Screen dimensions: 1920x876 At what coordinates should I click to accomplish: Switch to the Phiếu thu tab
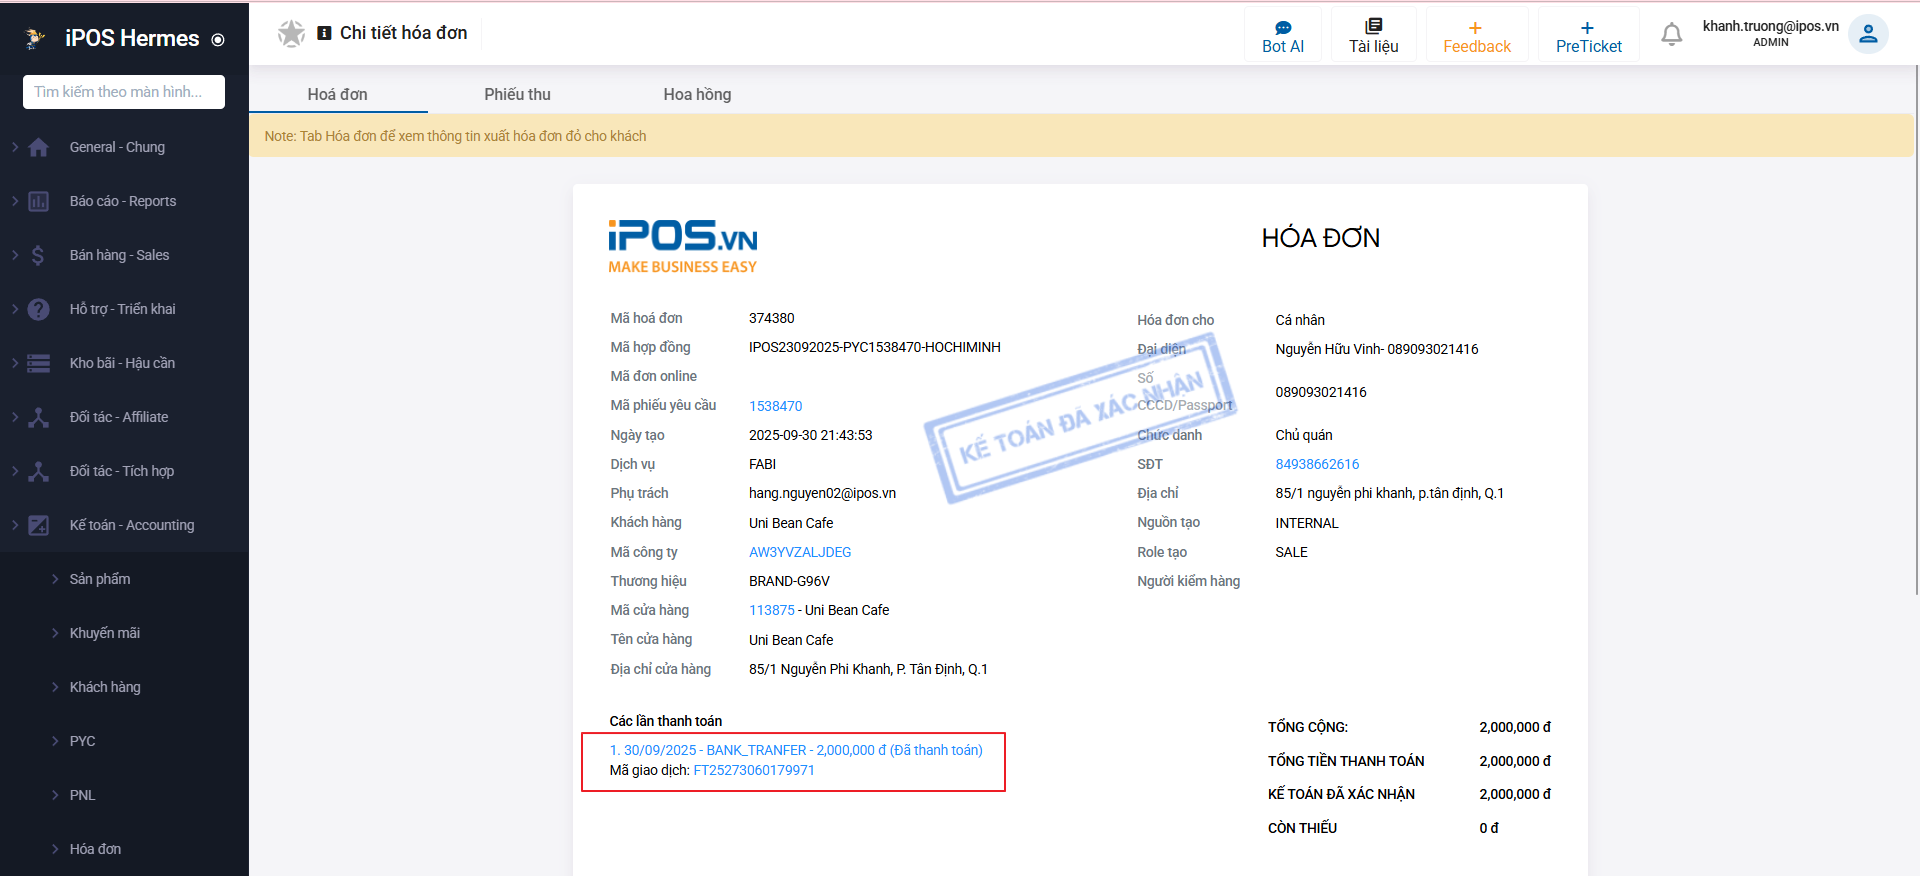(517, 94)
